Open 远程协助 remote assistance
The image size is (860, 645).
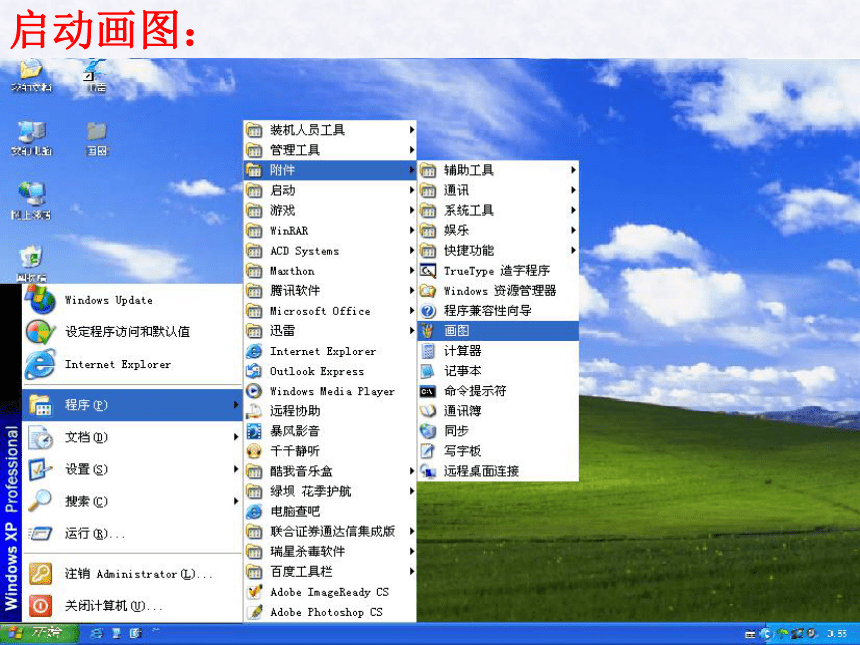coord(330,411)
